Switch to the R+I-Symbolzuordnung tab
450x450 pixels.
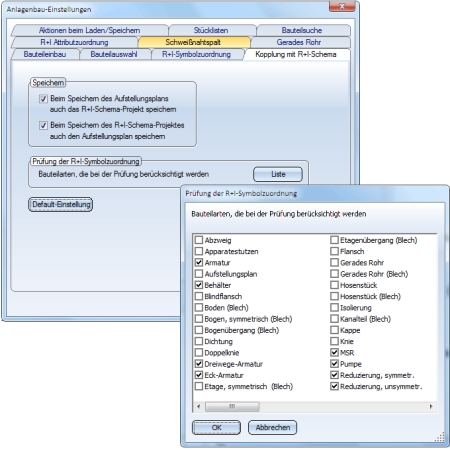tap(196, 54)
